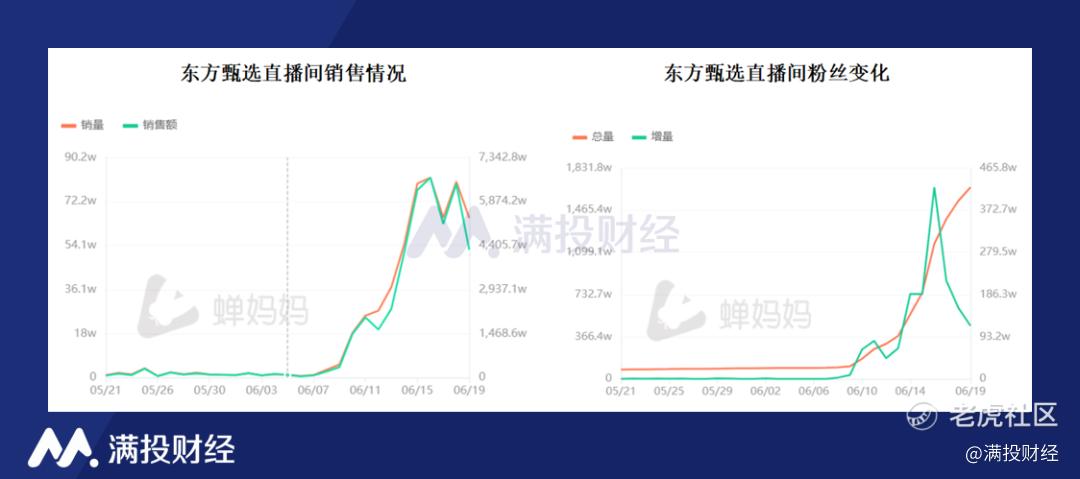Click the 465.8w axis value

[x=999, y=167]
